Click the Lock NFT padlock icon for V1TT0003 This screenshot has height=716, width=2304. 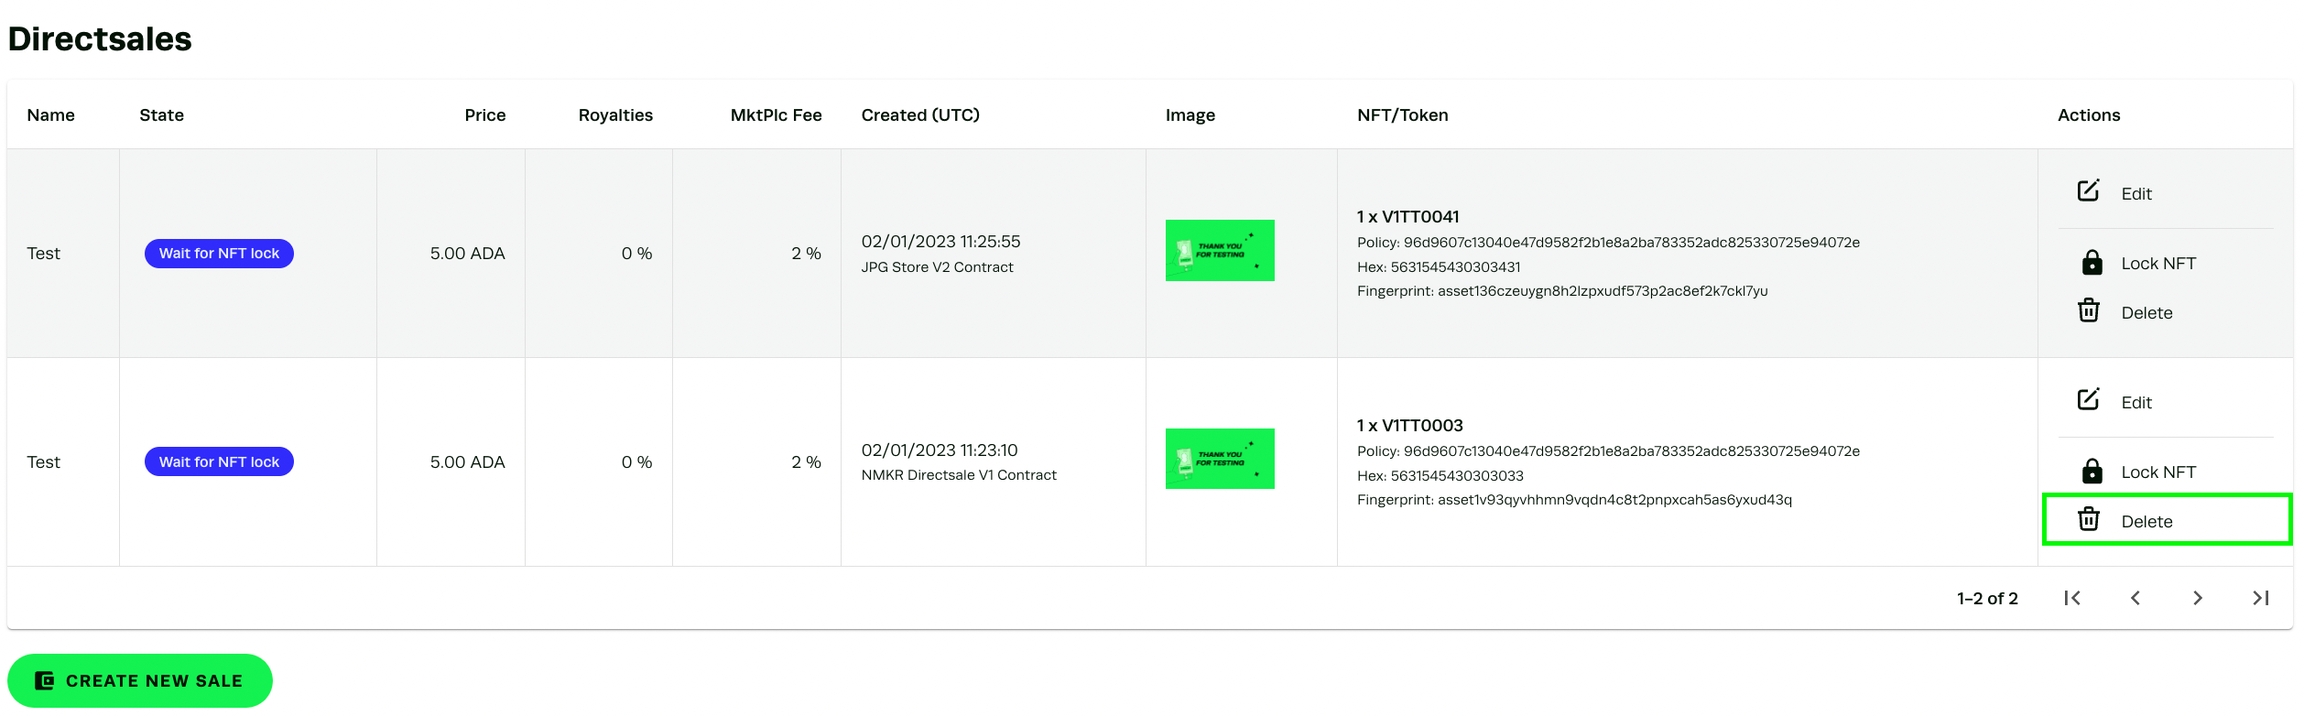coord(2091,471)
